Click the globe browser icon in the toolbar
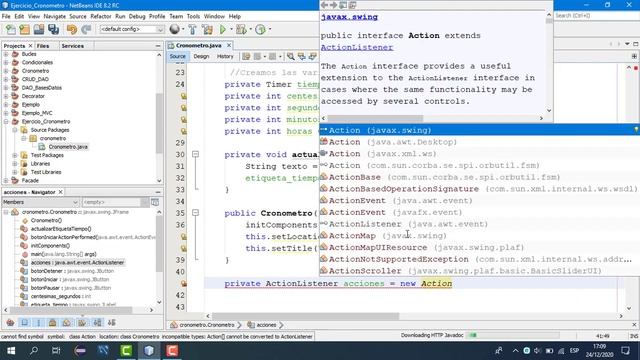 point(174,29)
